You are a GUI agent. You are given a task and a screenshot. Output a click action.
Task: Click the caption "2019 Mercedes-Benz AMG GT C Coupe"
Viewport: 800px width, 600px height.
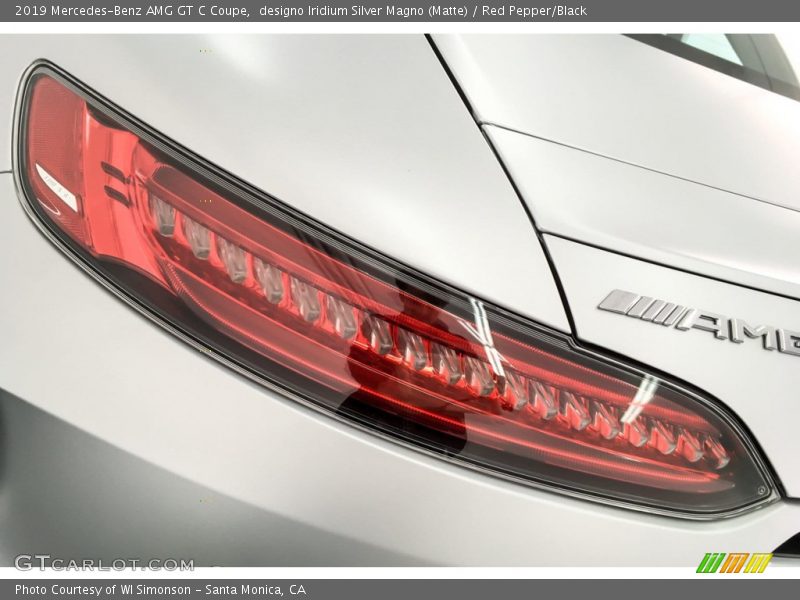pyautogui.click(x=132, y=11)
